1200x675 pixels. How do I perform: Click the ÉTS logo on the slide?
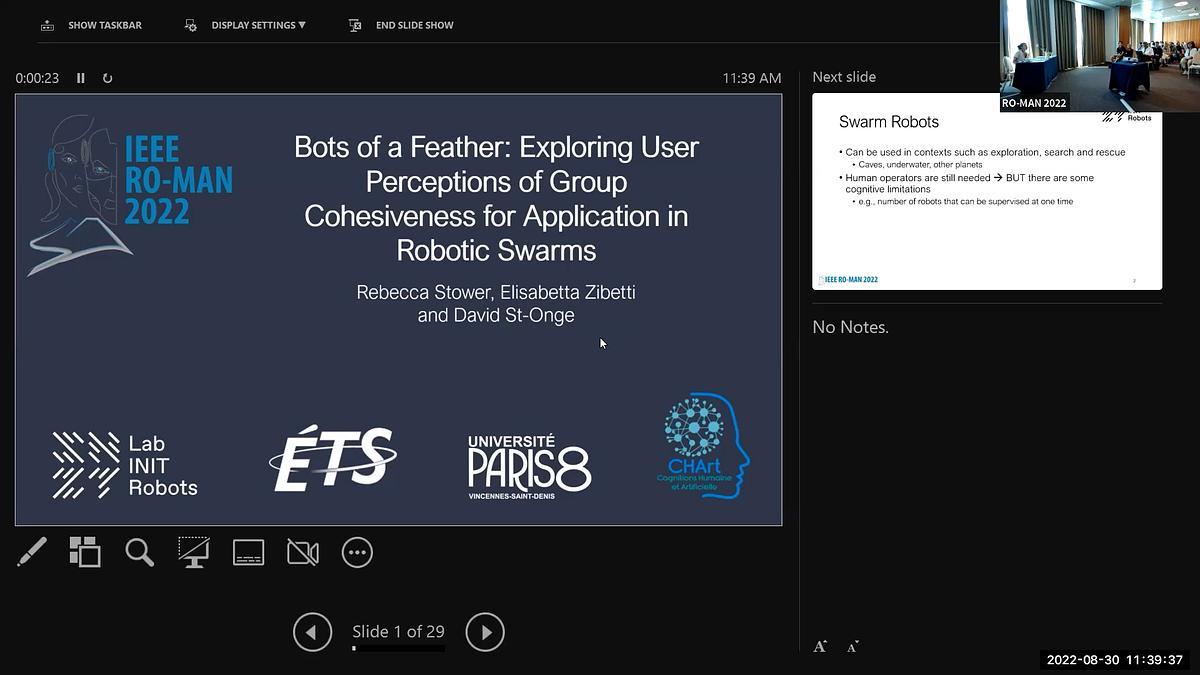point(333,460)
